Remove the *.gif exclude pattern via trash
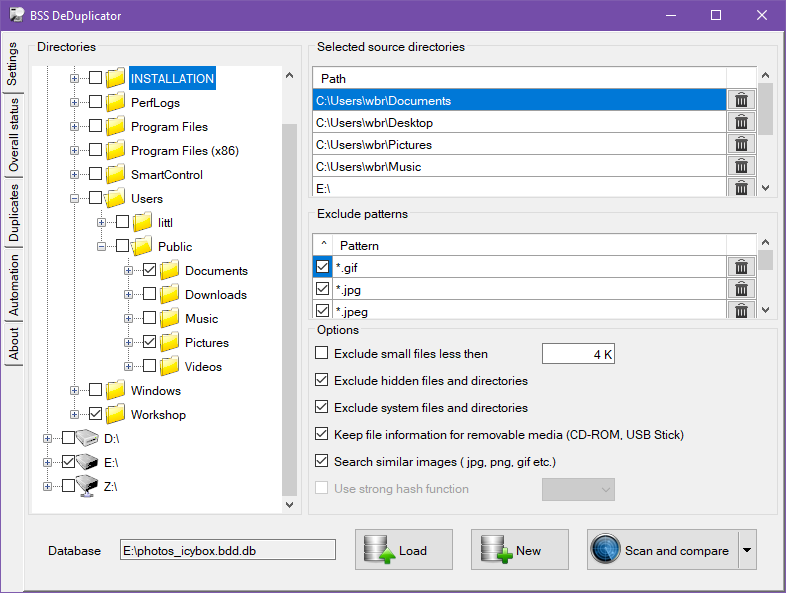This screenshot has height=593, width=786. coord(741,267)
